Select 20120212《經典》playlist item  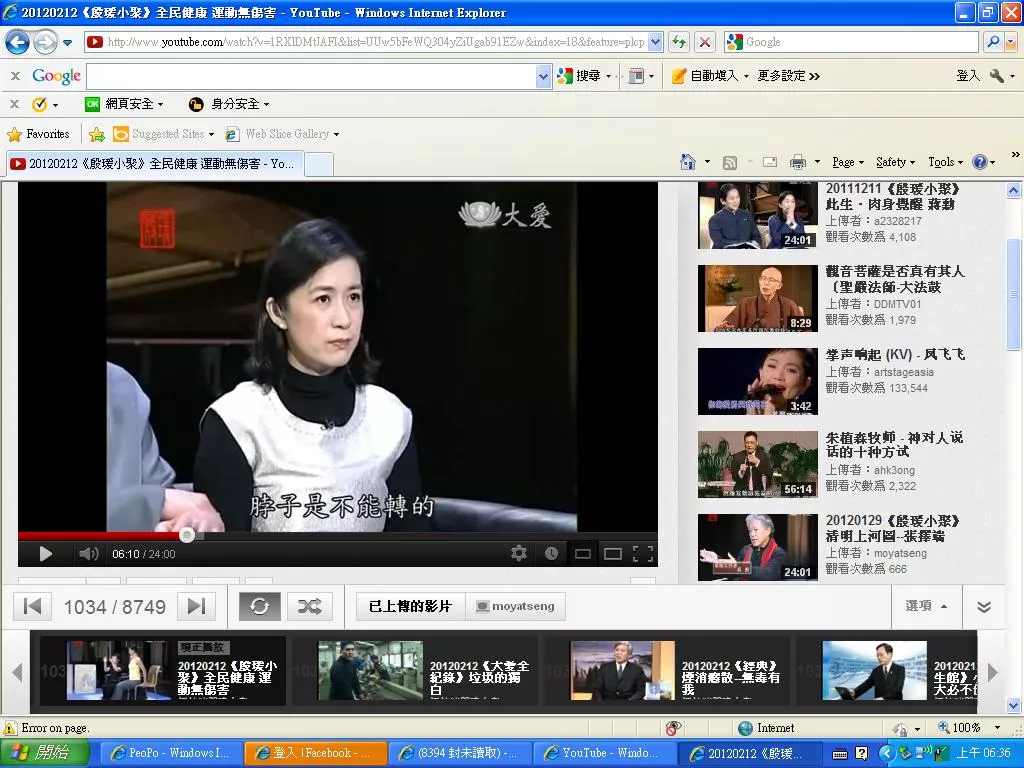point(669,671)
